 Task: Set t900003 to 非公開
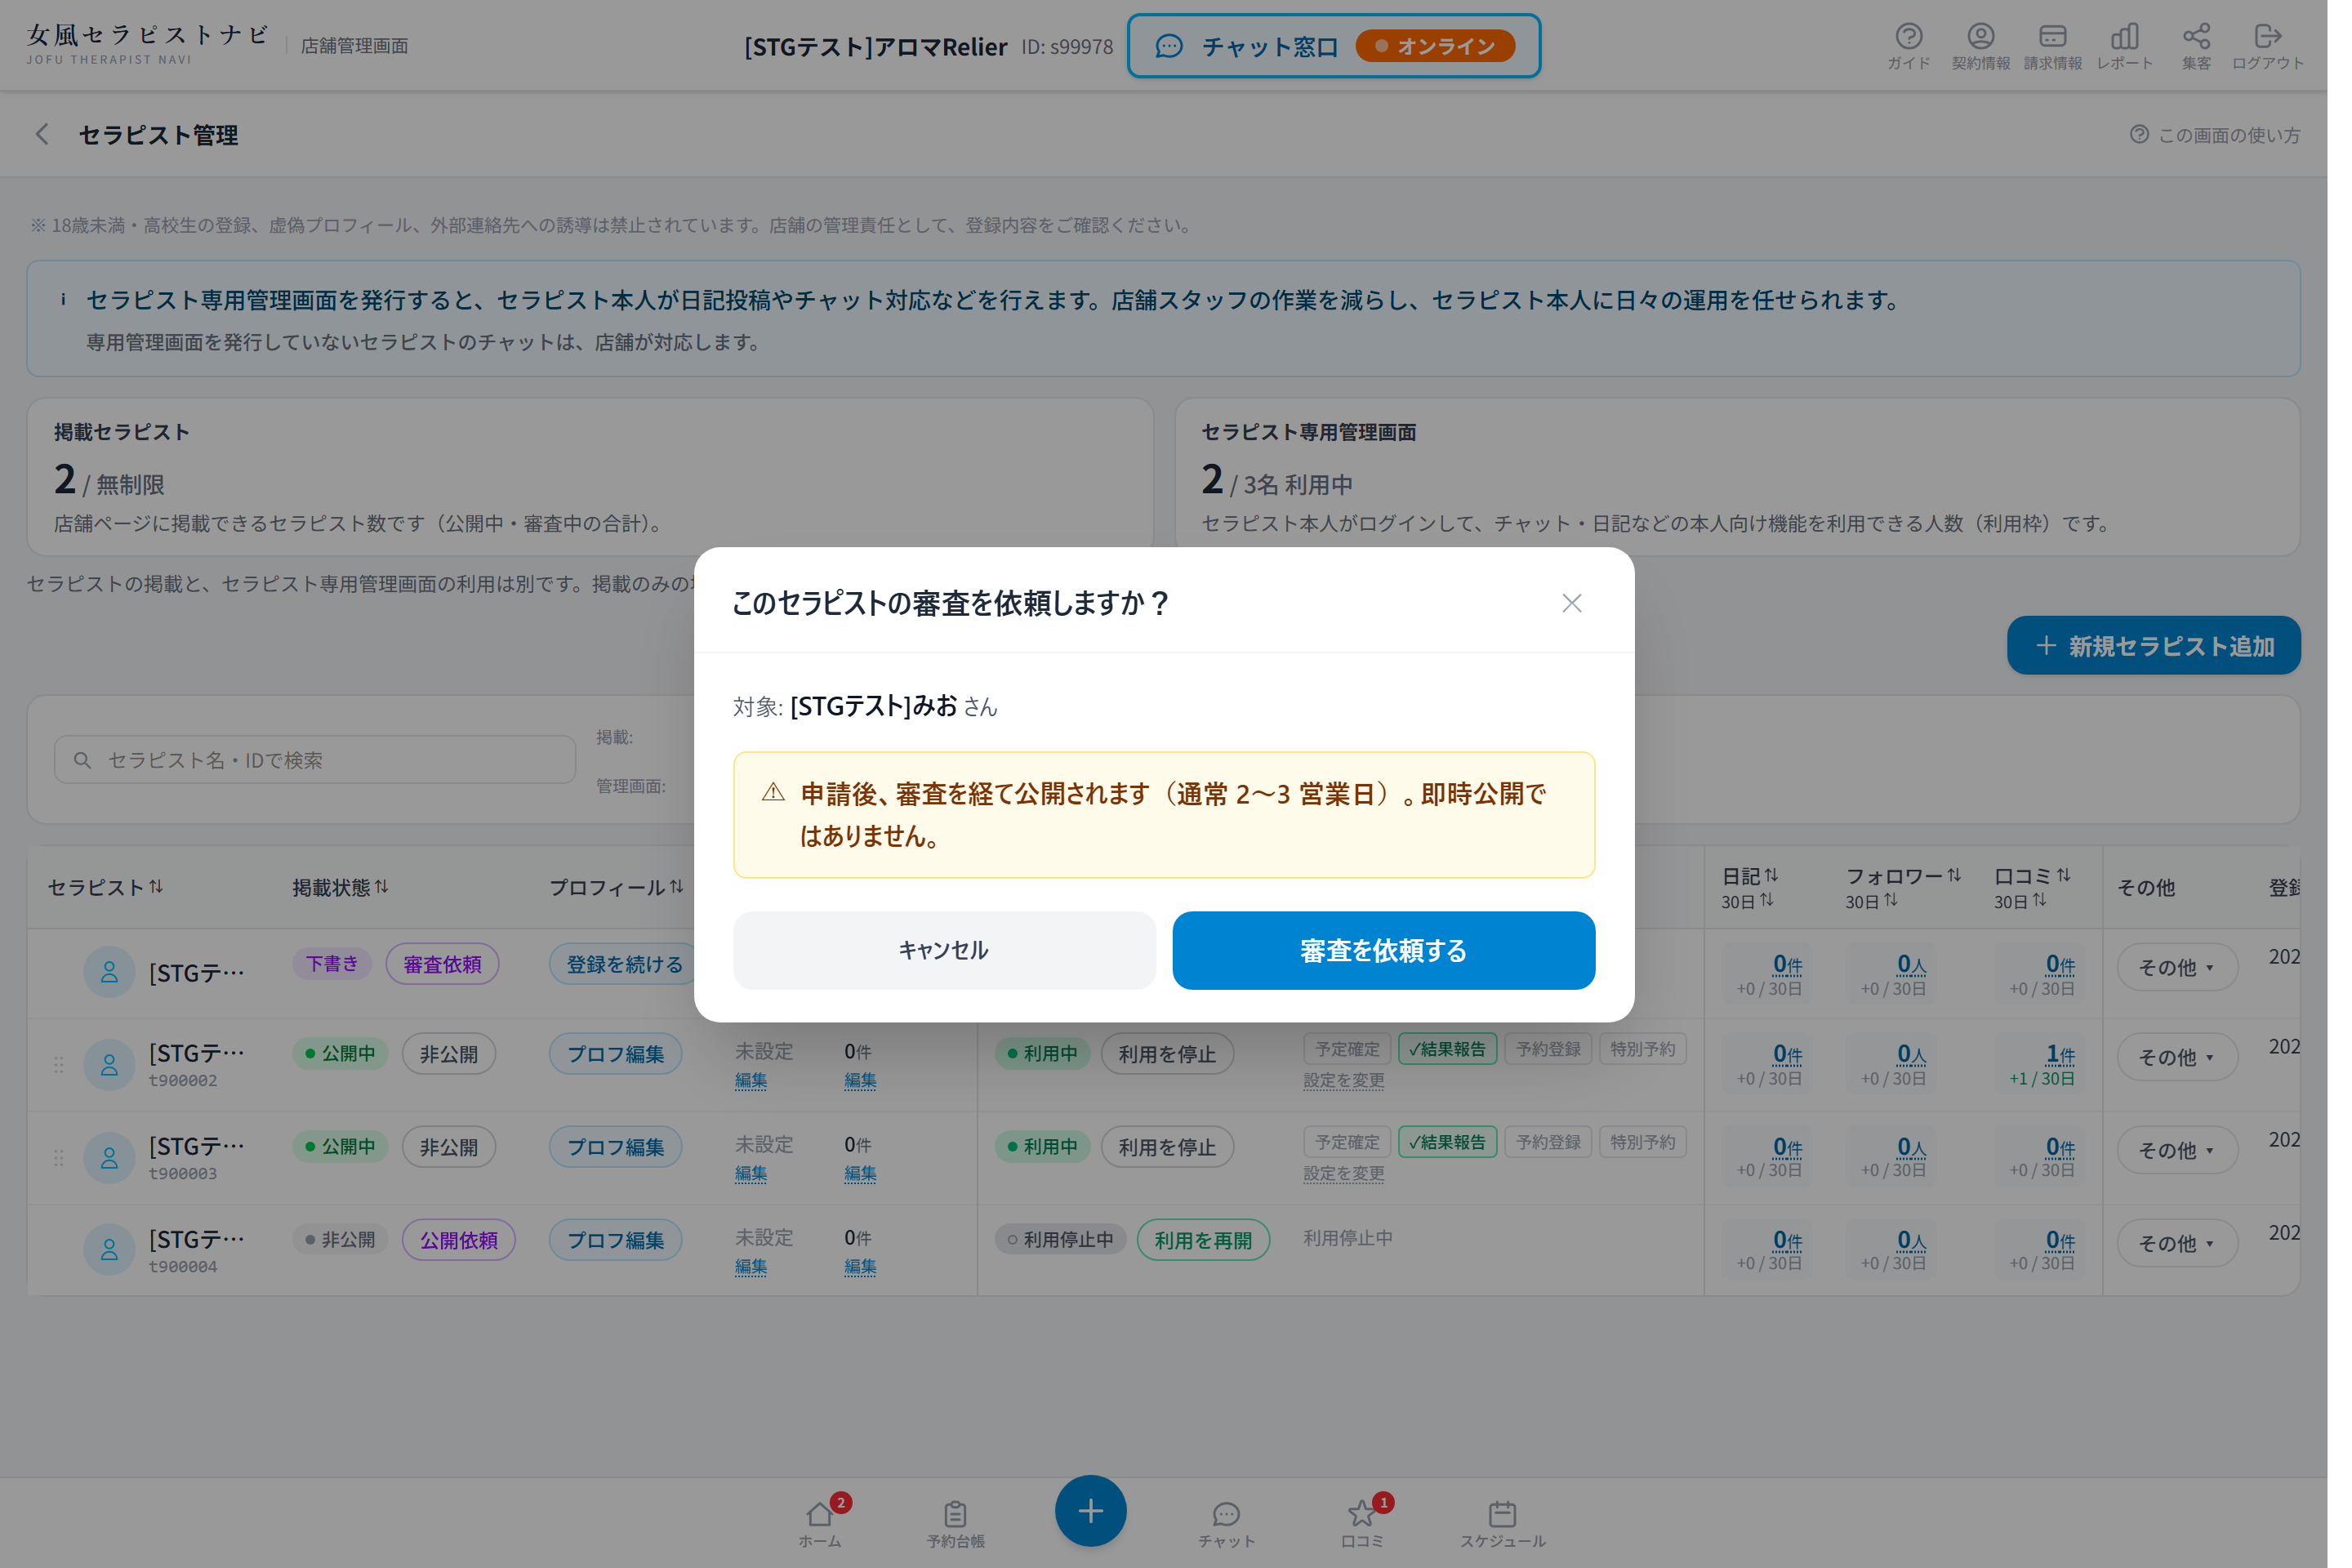coord(449,1147)
